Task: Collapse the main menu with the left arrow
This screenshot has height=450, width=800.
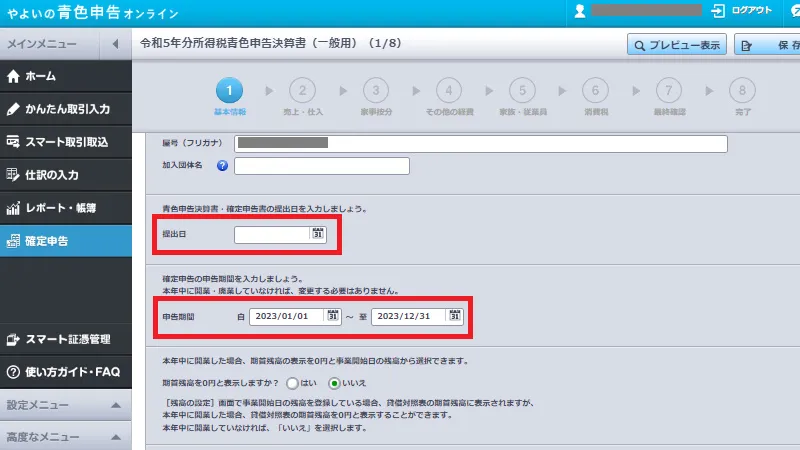Action: [115, 44]
